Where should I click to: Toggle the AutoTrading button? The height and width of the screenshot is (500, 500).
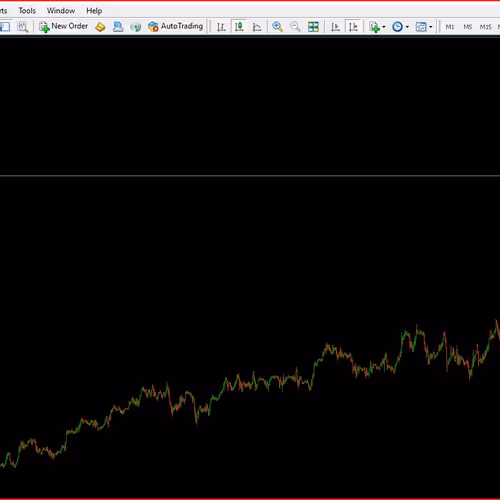point(176,26)
